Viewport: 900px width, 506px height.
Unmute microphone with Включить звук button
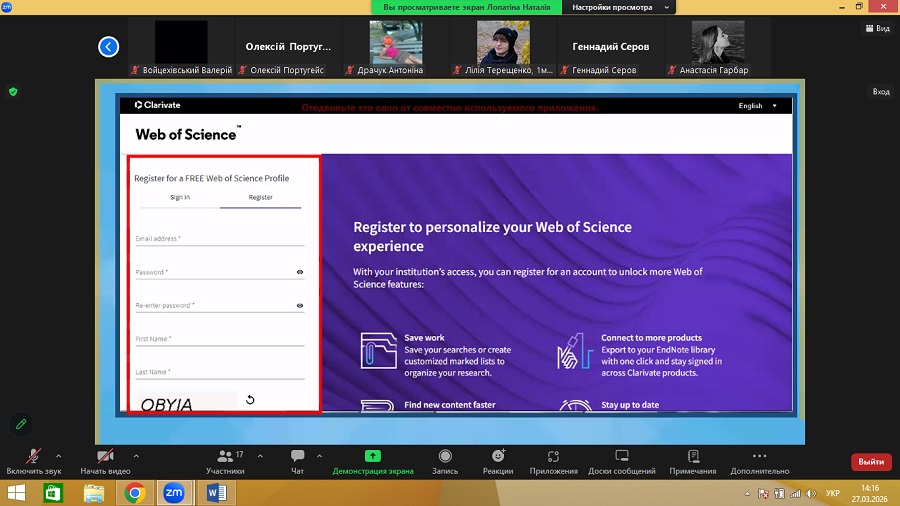(33, 460)
